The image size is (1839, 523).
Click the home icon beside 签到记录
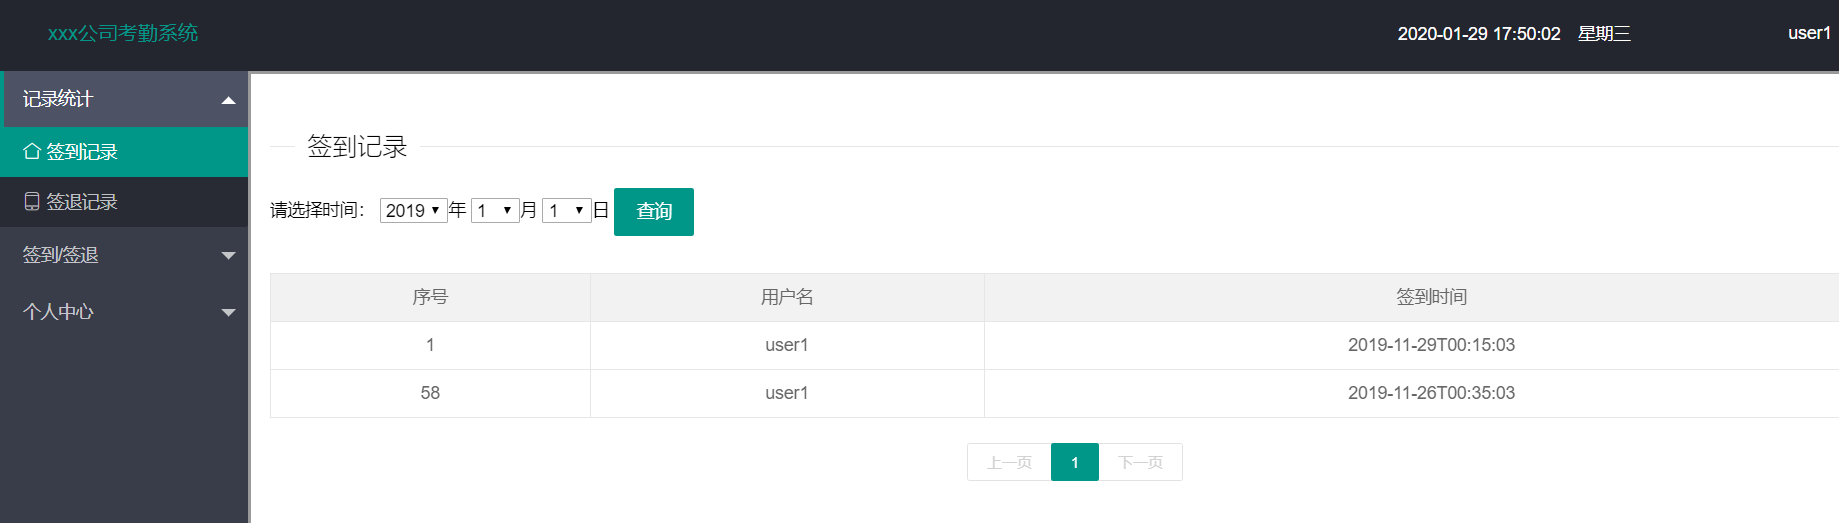tap(32, 152)
